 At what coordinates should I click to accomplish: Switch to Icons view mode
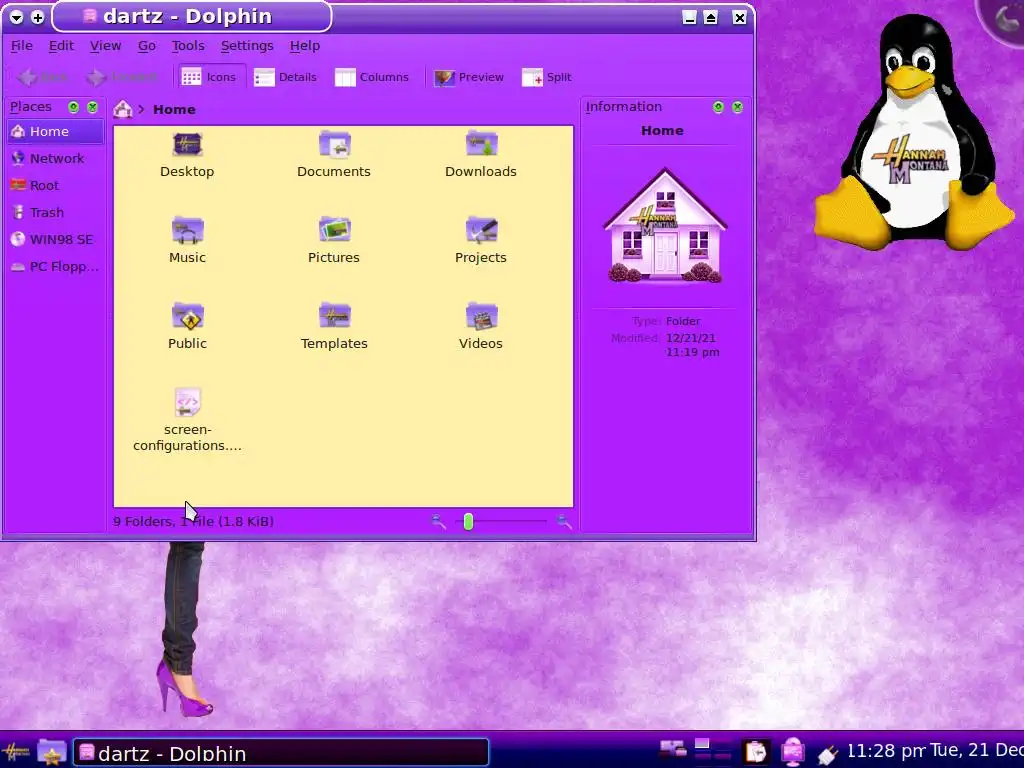point(209,77)
